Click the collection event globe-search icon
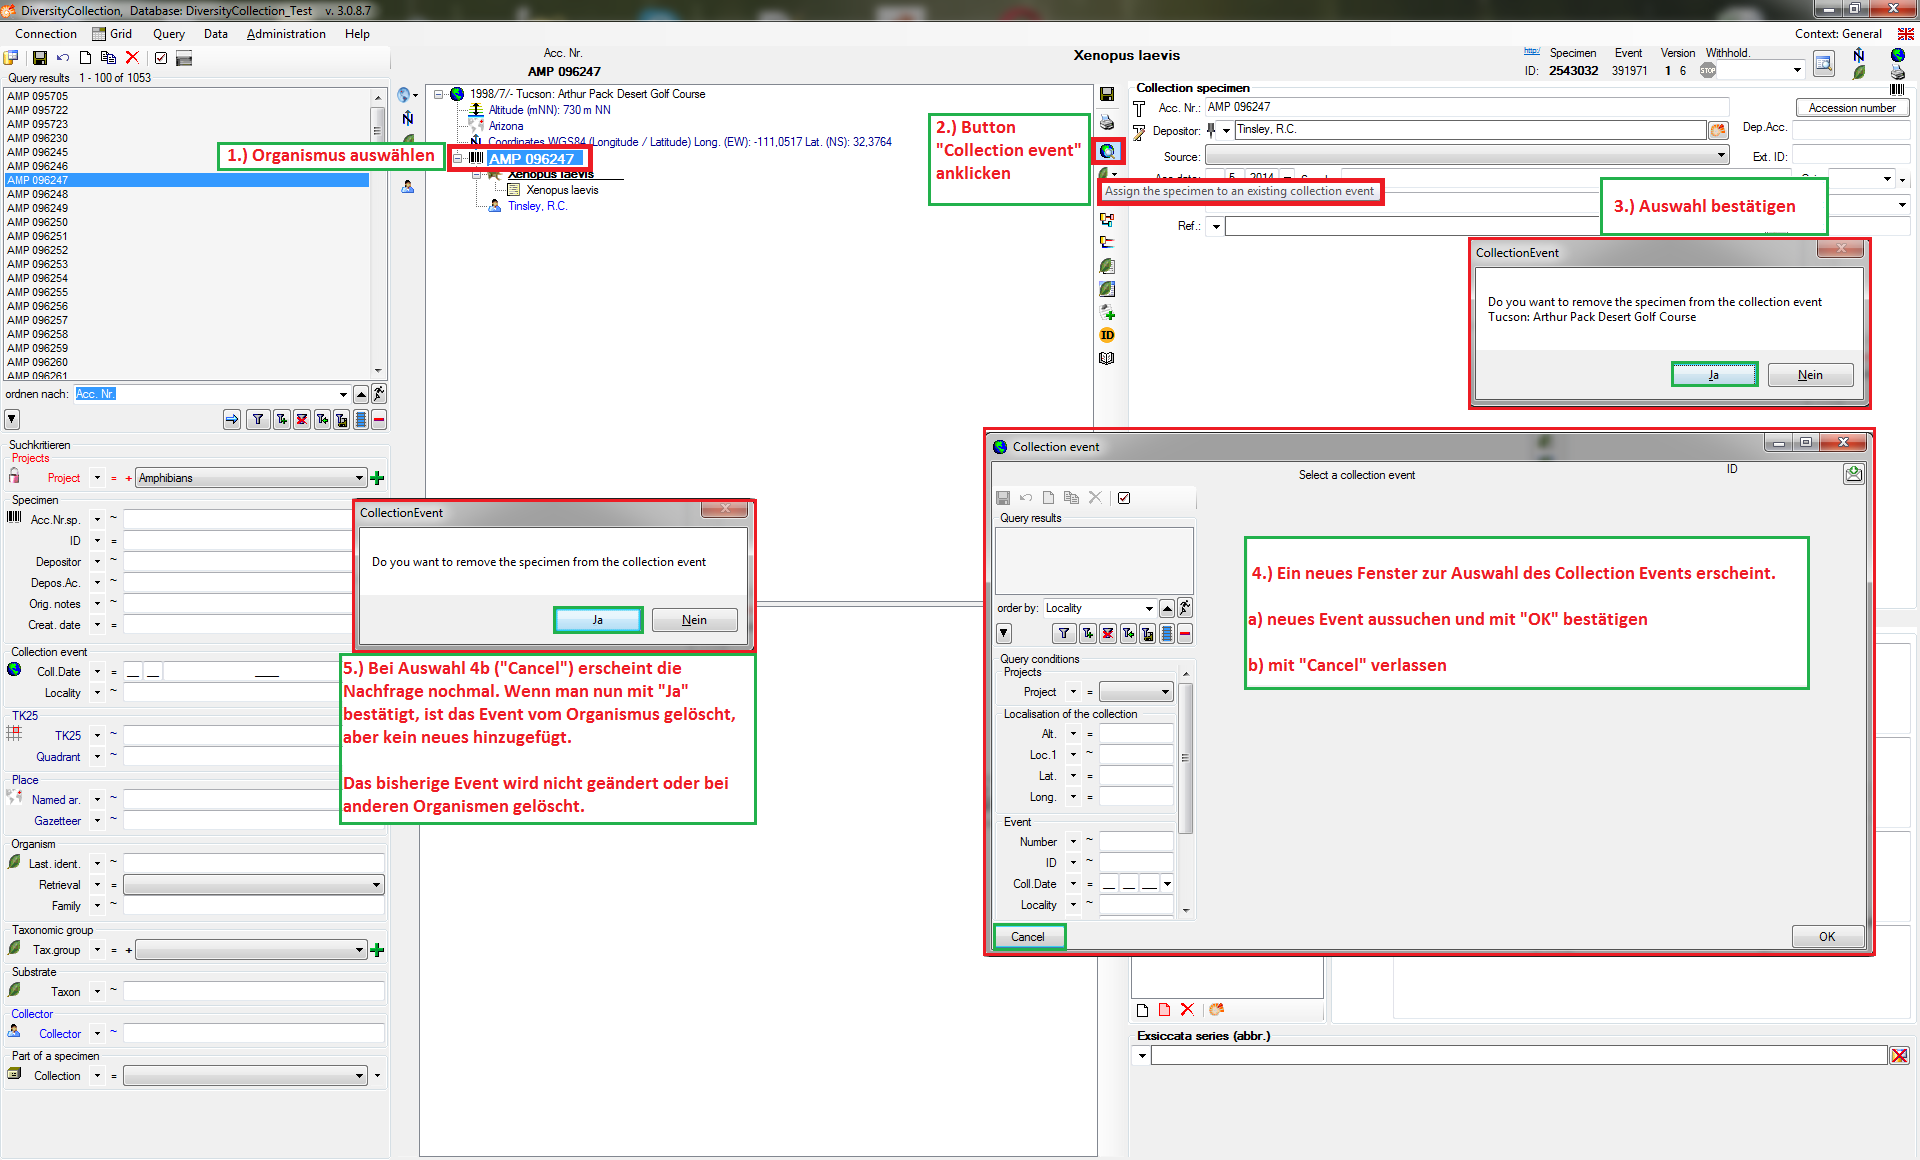 point(1107,152)
